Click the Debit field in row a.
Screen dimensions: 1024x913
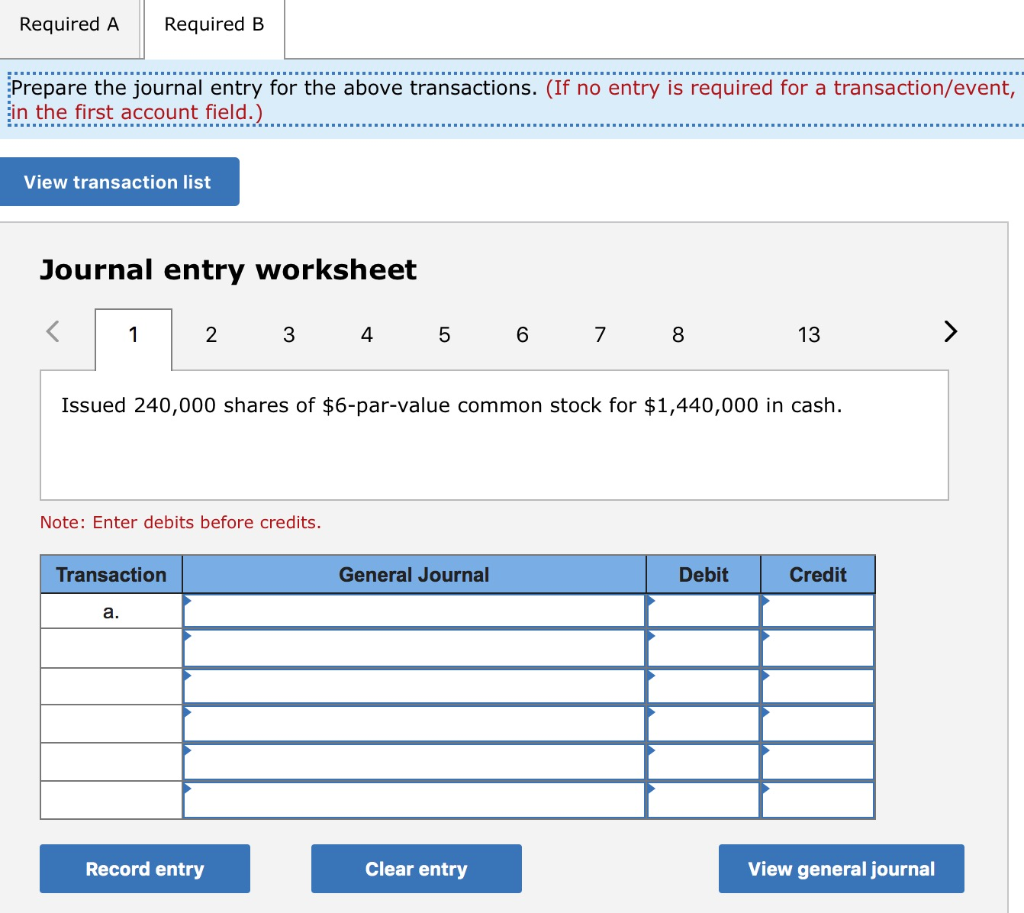tap(703, 611)
